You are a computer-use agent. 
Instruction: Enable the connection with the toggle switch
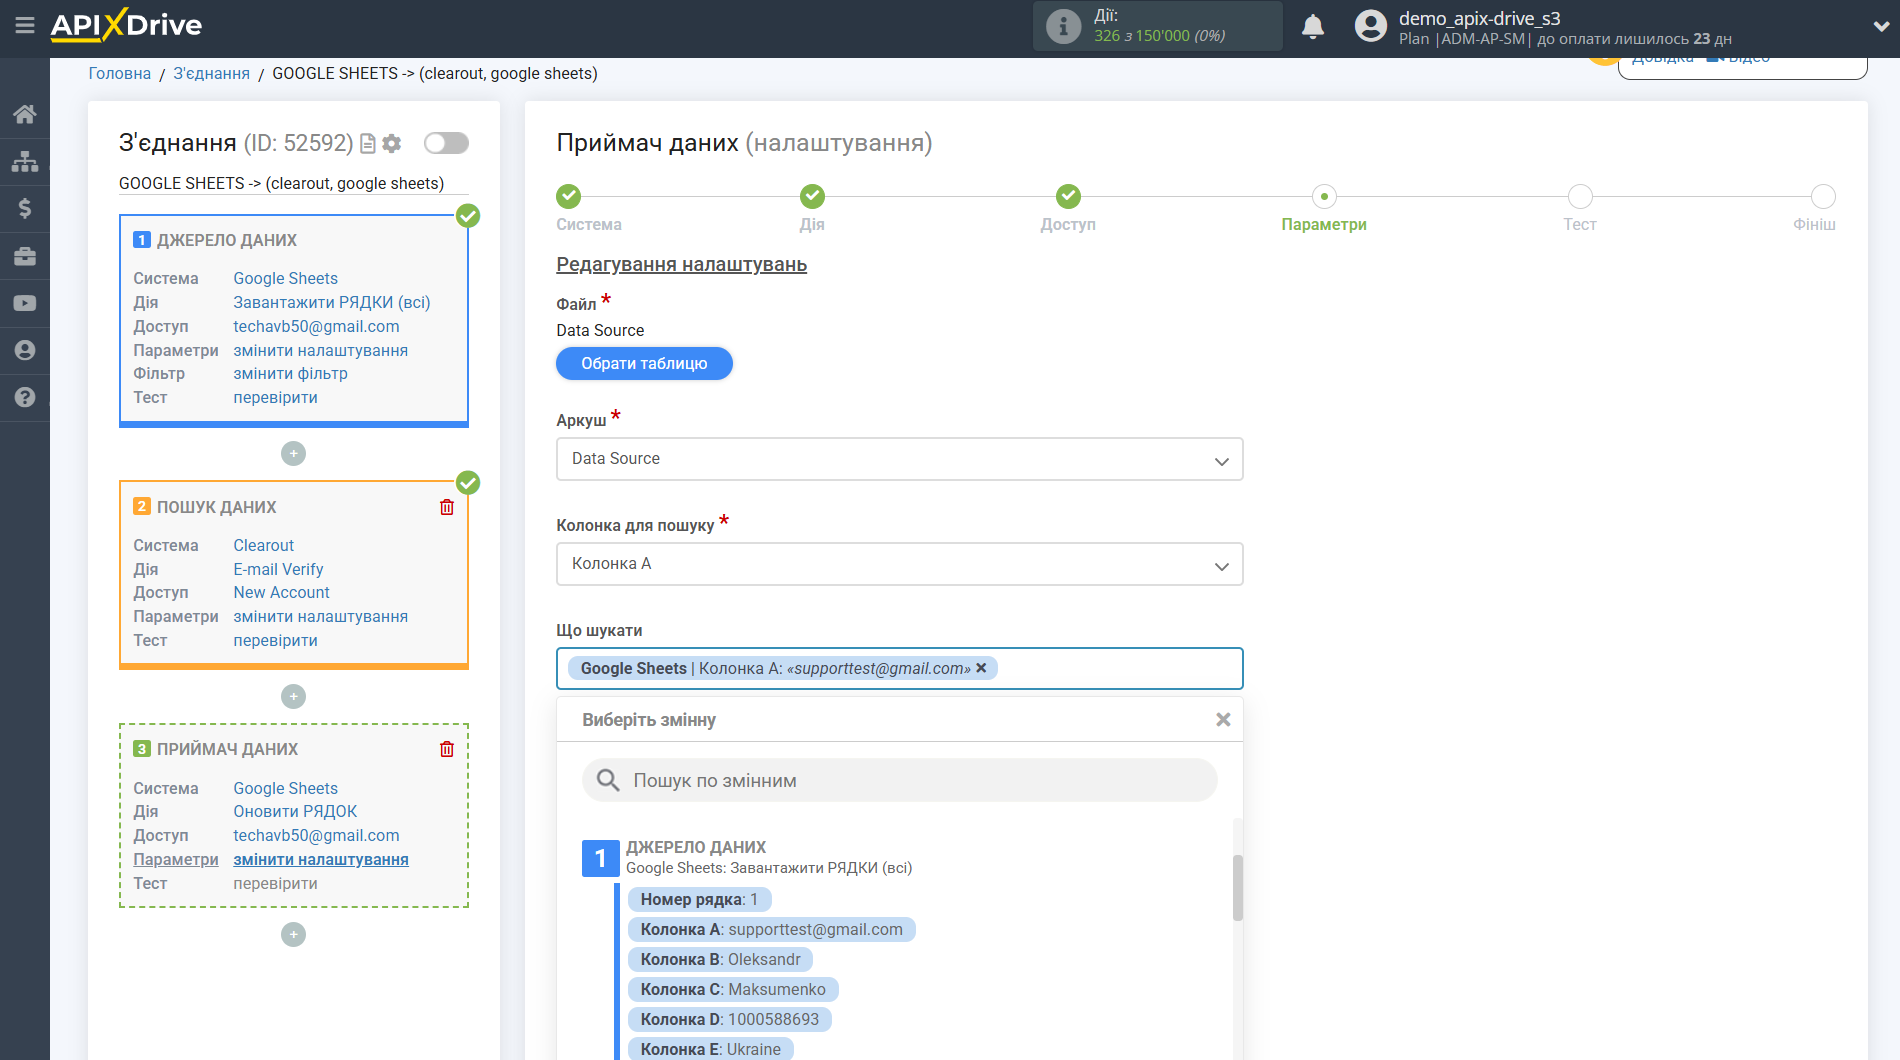445,143
